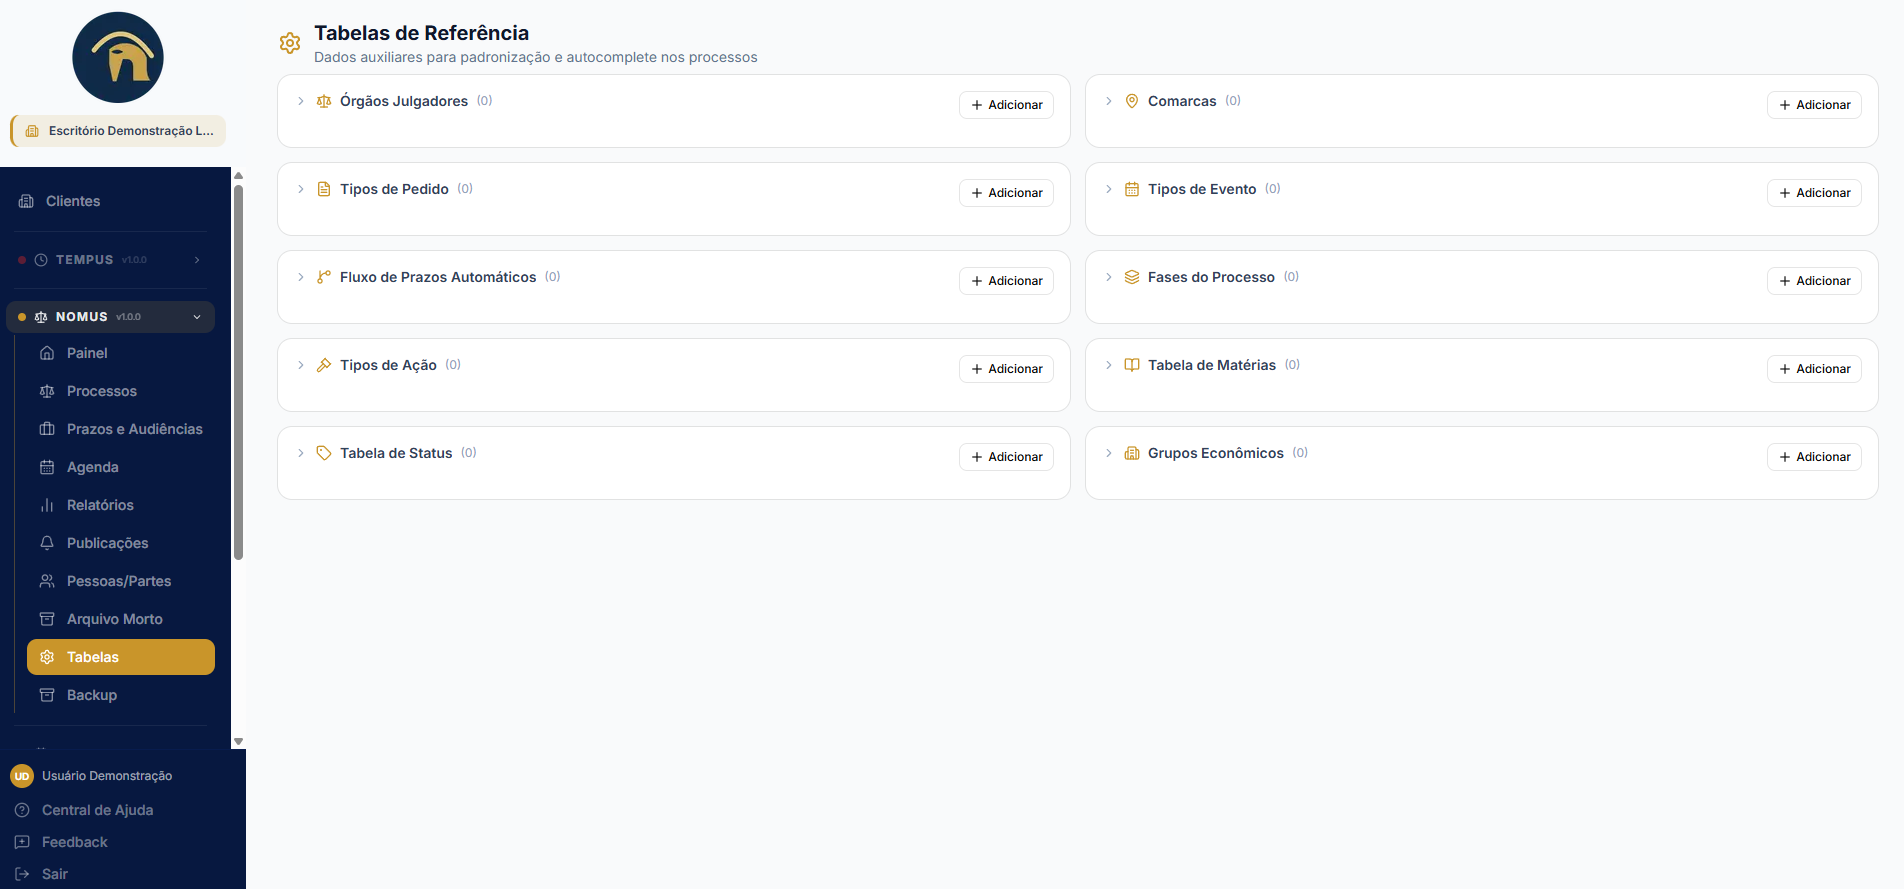Expand the Tipos de Ação chevron
Screen dimensions: 1904x889
pyautogui.click(x=301, y=365)
